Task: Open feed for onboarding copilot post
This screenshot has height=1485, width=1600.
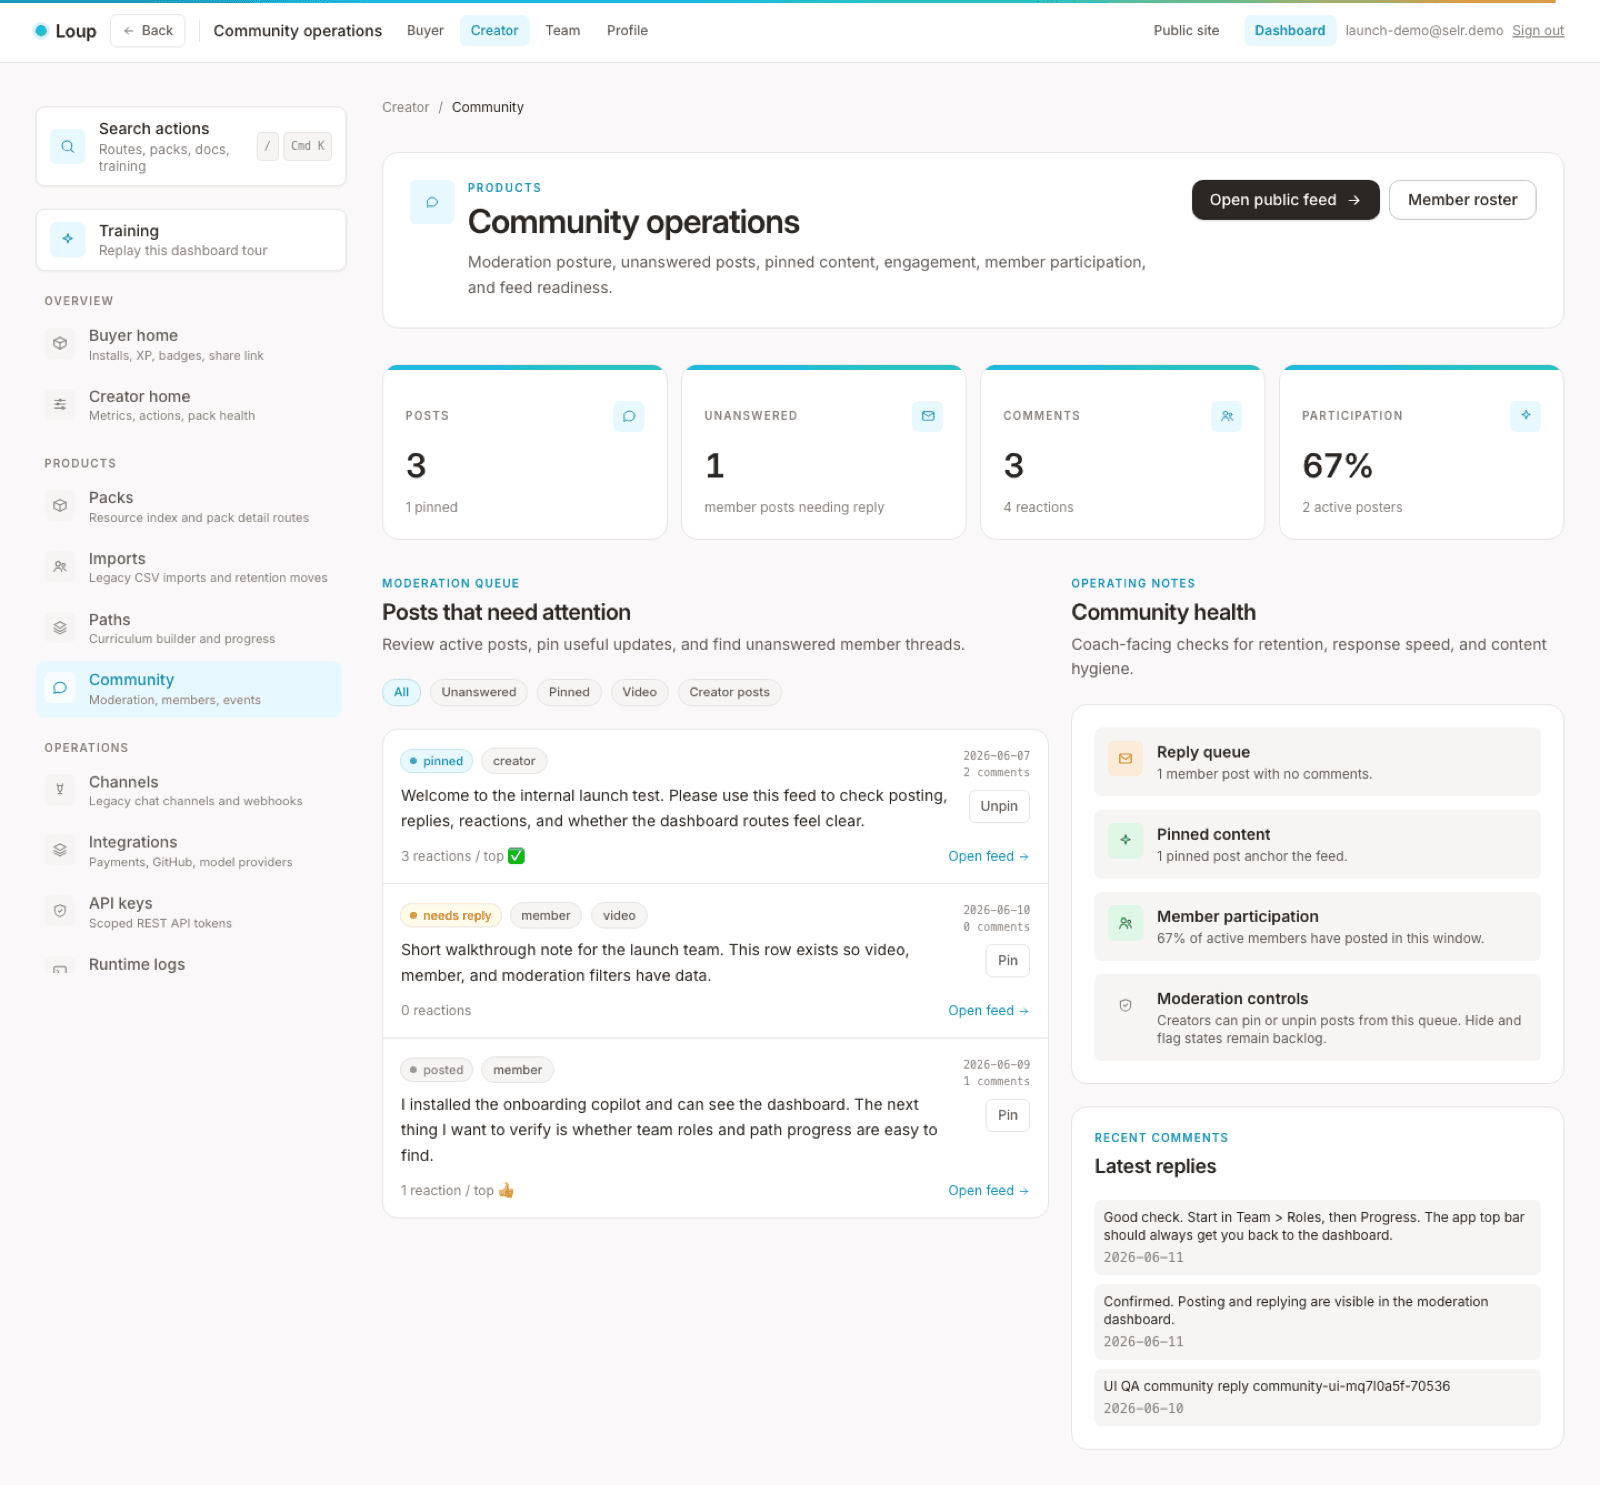Action: (988, 1191)
